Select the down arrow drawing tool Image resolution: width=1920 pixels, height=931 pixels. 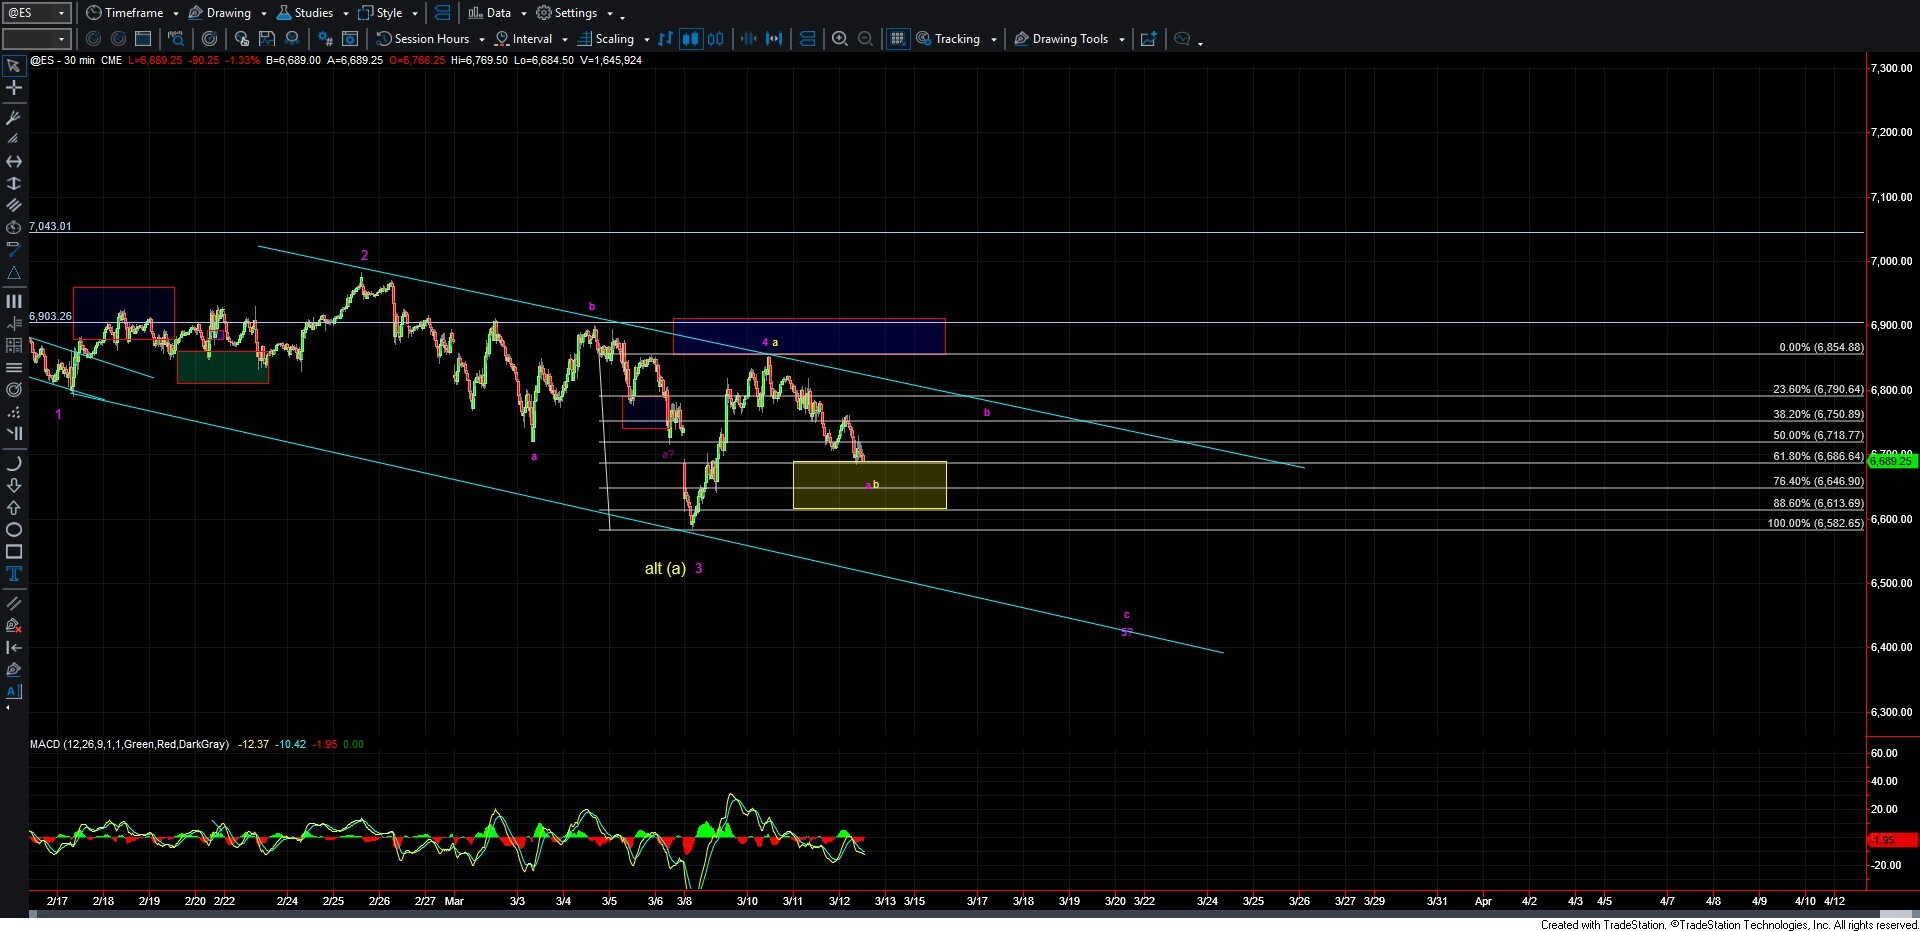[x=14, y=486]
